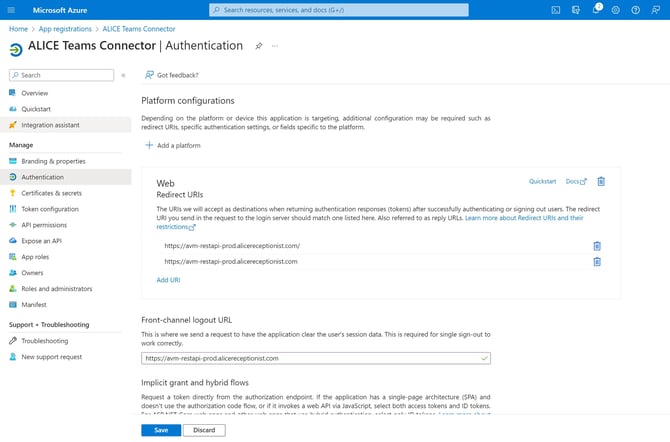Viewport: 670px width, 442px height.
Task: Add a platform configuration
Action: coord(173,145)
